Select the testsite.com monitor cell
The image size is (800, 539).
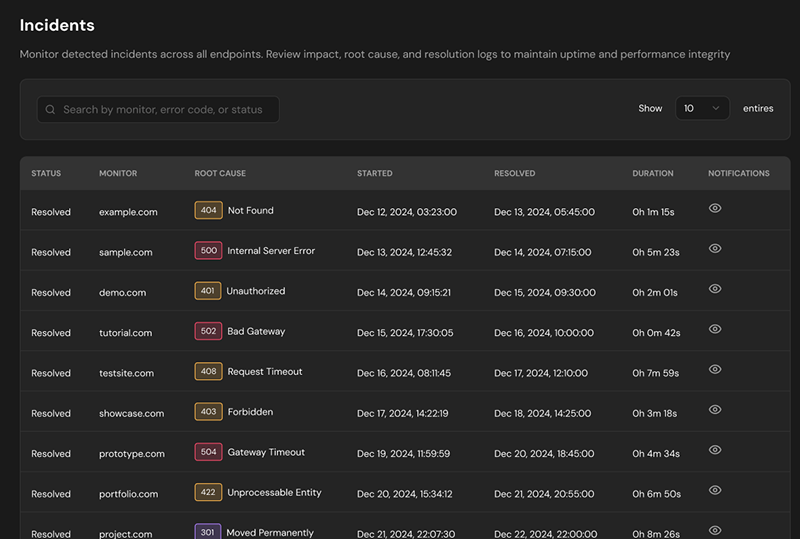tap(127, 373)
